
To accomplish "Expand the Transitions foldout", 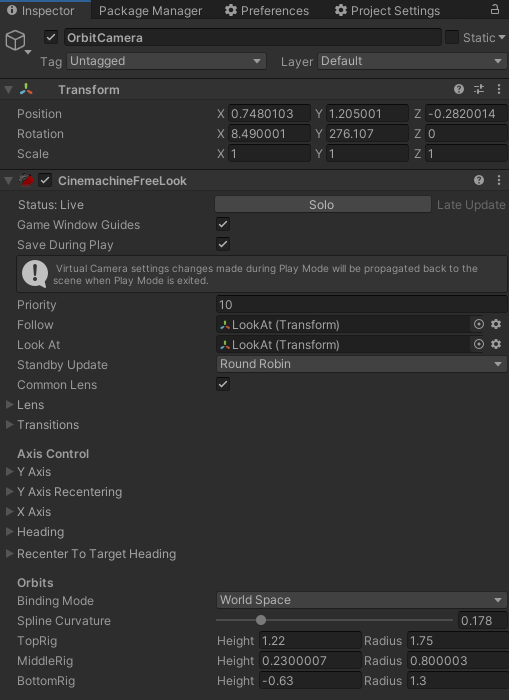I will point(9,425).
